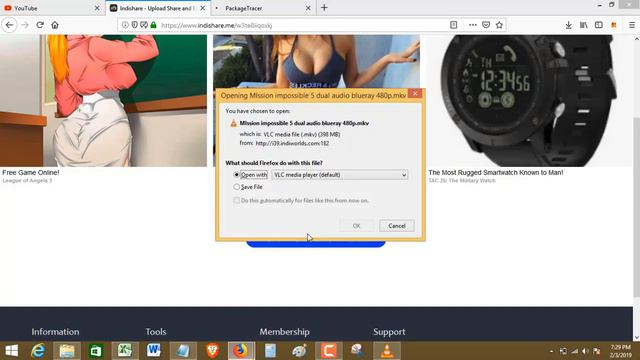
Task: Click OK in the download dialog
Action: click(356, 226)
